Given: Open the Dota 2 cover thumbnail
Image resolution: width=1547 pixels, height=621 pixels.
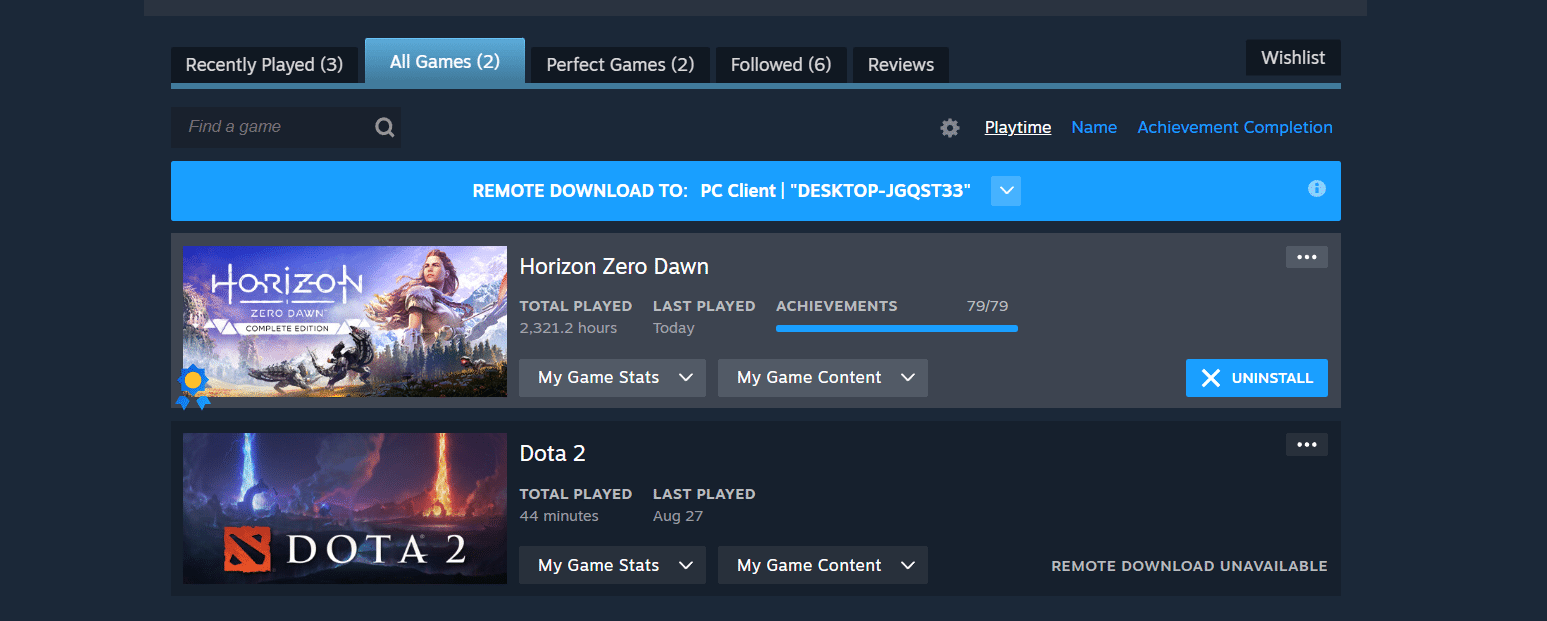Looking at the screenshot, I should tap(345, 509).
